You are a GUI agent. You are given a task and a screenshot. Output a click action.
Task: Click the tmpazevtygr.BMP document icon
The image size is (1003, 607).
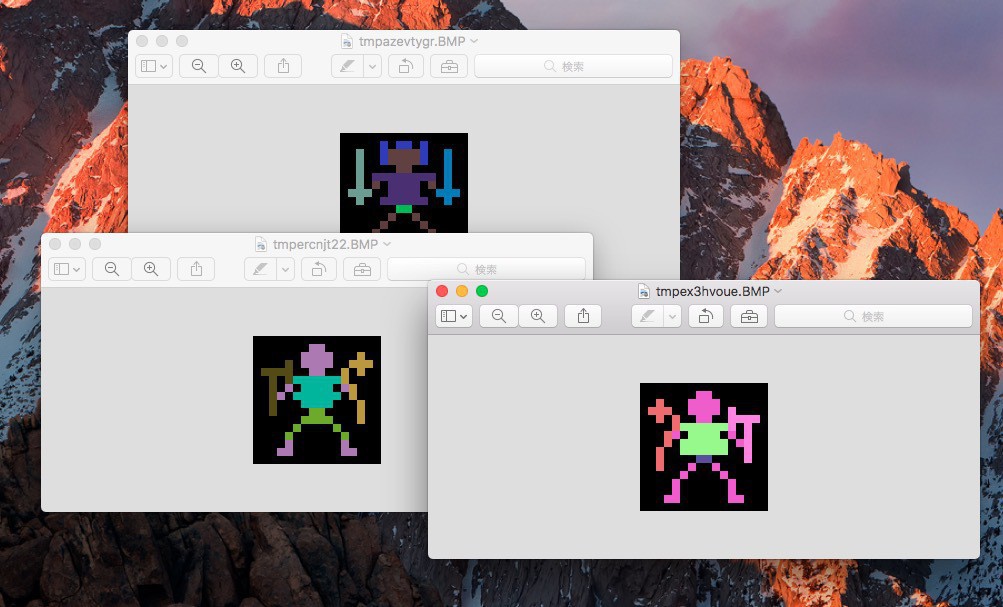pos(347,42)
